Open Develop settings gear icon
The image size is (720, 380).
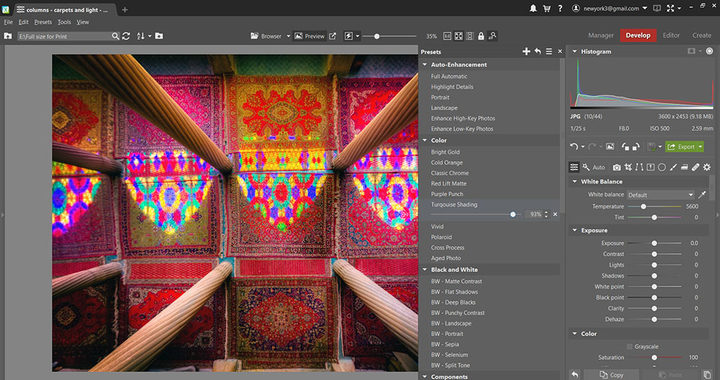(x=707, y=168)
